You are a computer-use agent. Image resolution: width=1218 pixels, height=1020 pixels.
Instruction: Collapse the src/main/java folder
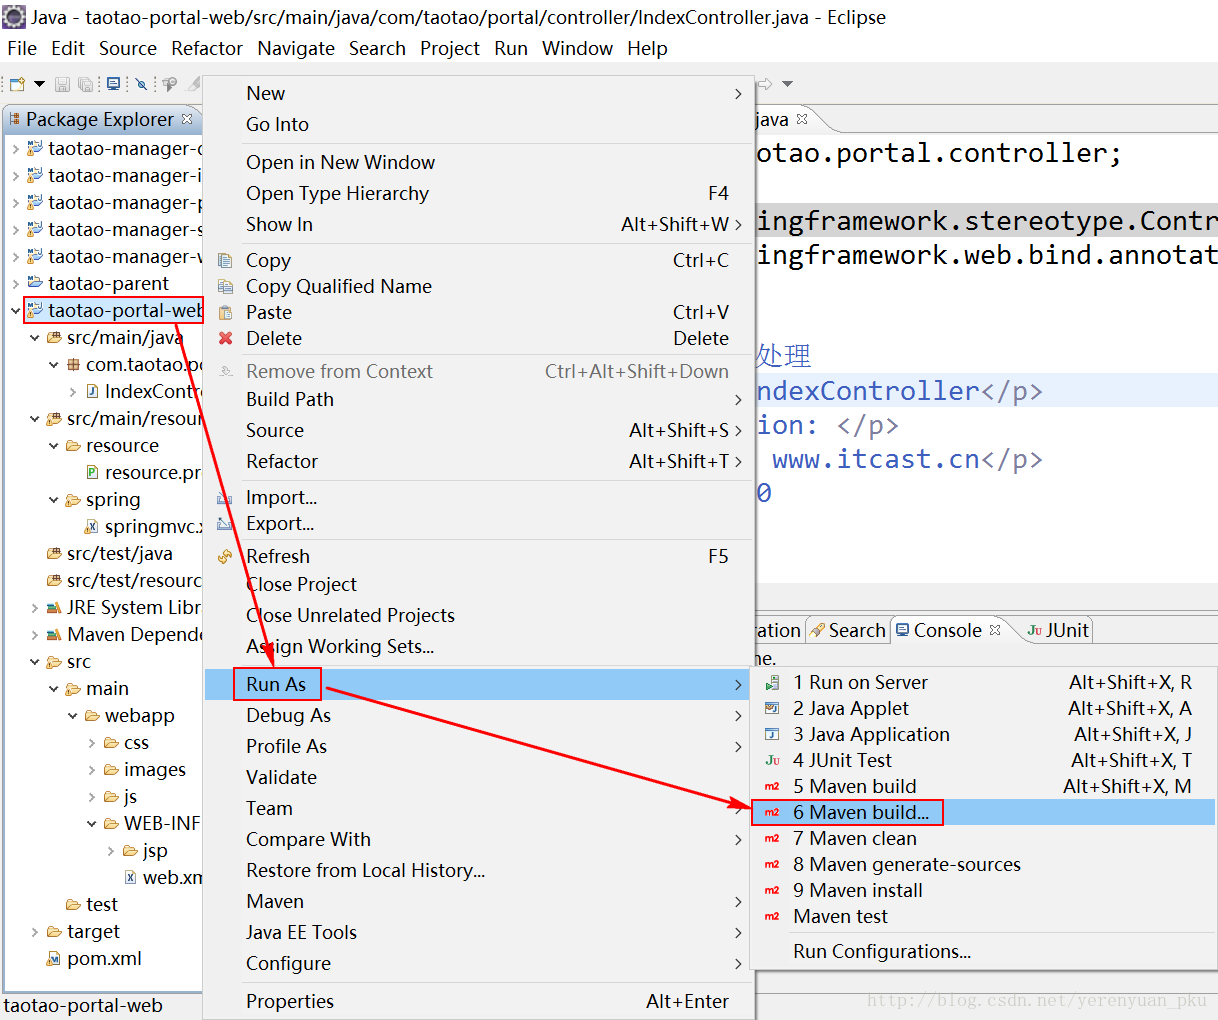pos(34,338)
